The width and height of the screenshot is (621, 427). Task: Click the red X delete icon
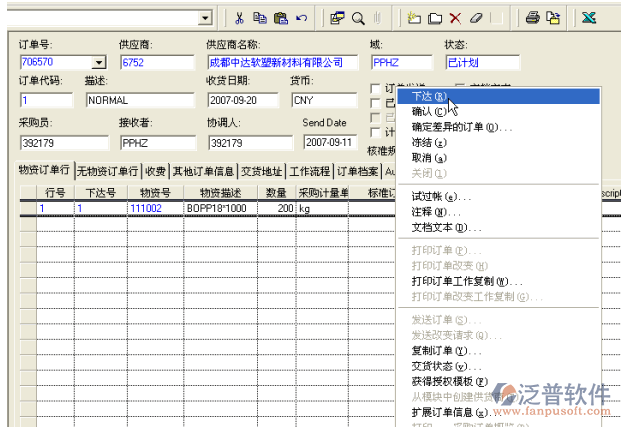pyautogui.click(x=455, y=18)
